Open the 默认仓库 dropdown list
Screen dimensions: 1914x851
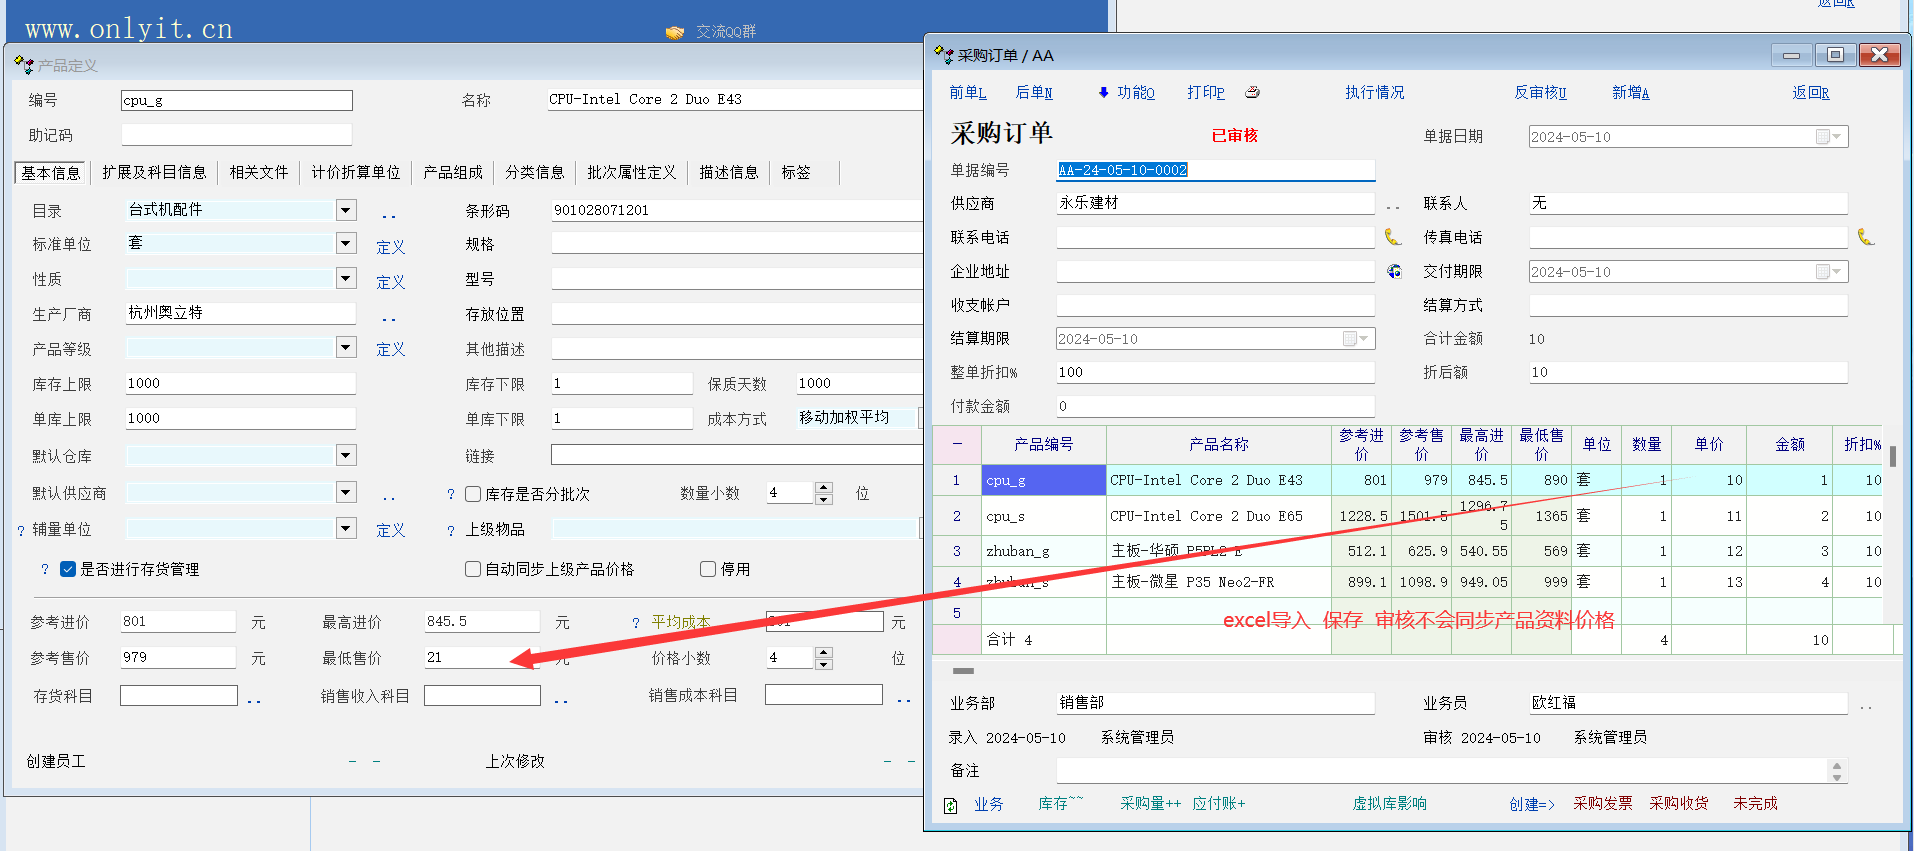pyautogui.click(x=346, y=456)
